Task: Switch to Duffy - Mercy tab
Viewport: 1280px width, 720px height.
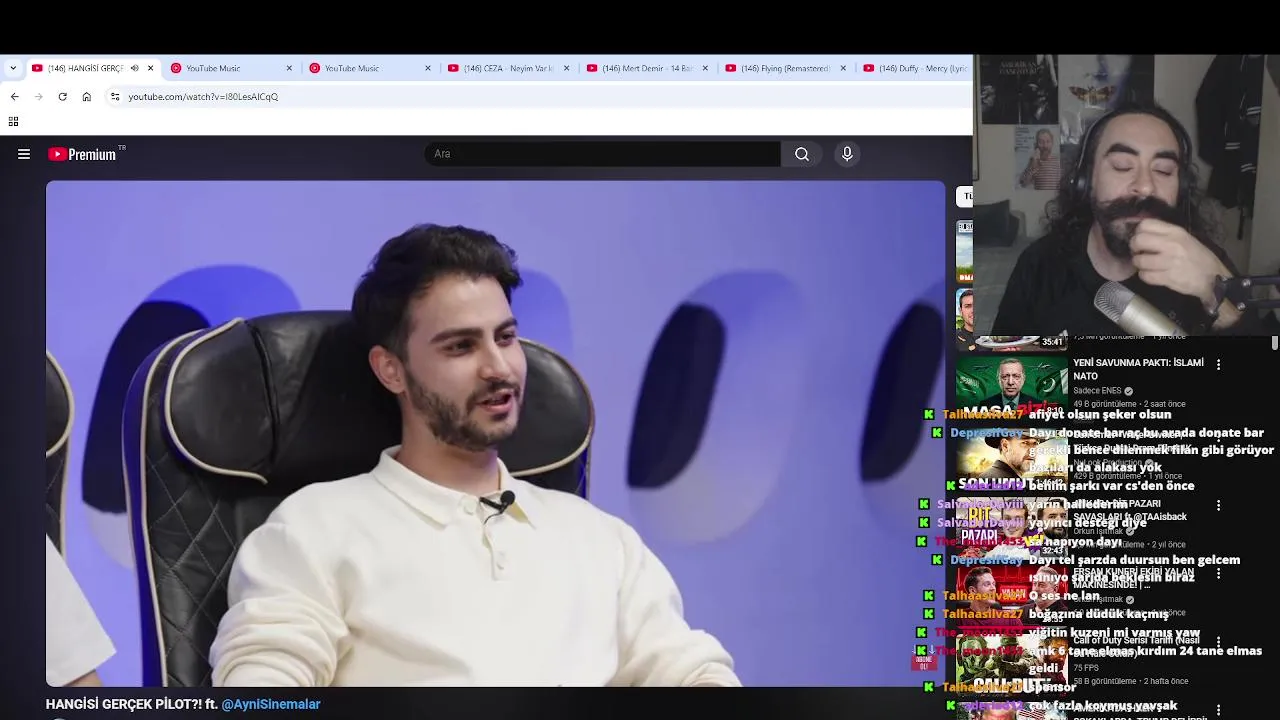Action: [x=915, y=68]
